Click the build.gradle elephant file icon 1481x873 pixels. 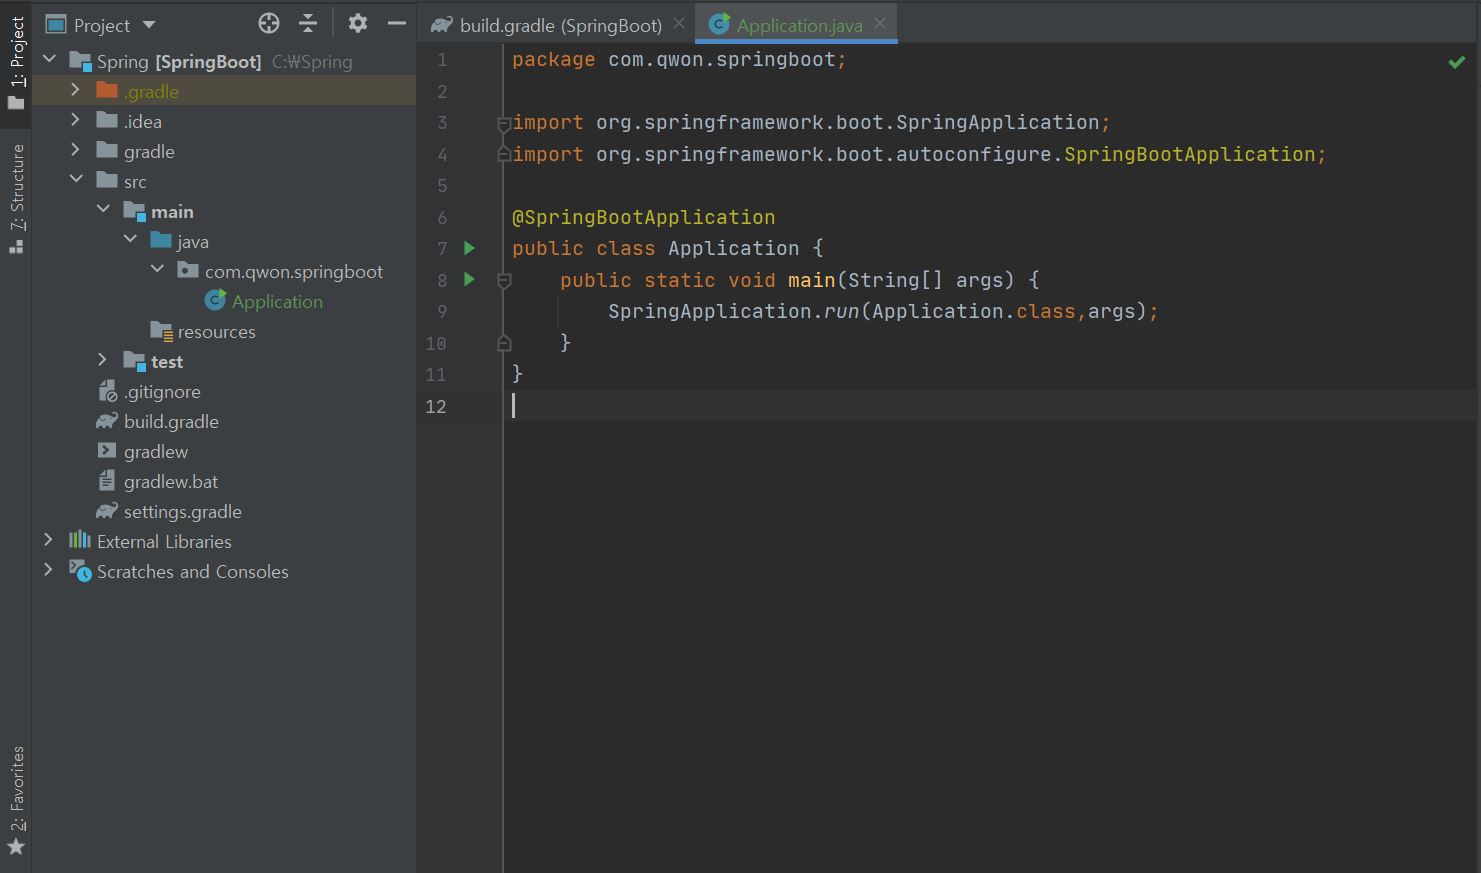coord(107,421)
